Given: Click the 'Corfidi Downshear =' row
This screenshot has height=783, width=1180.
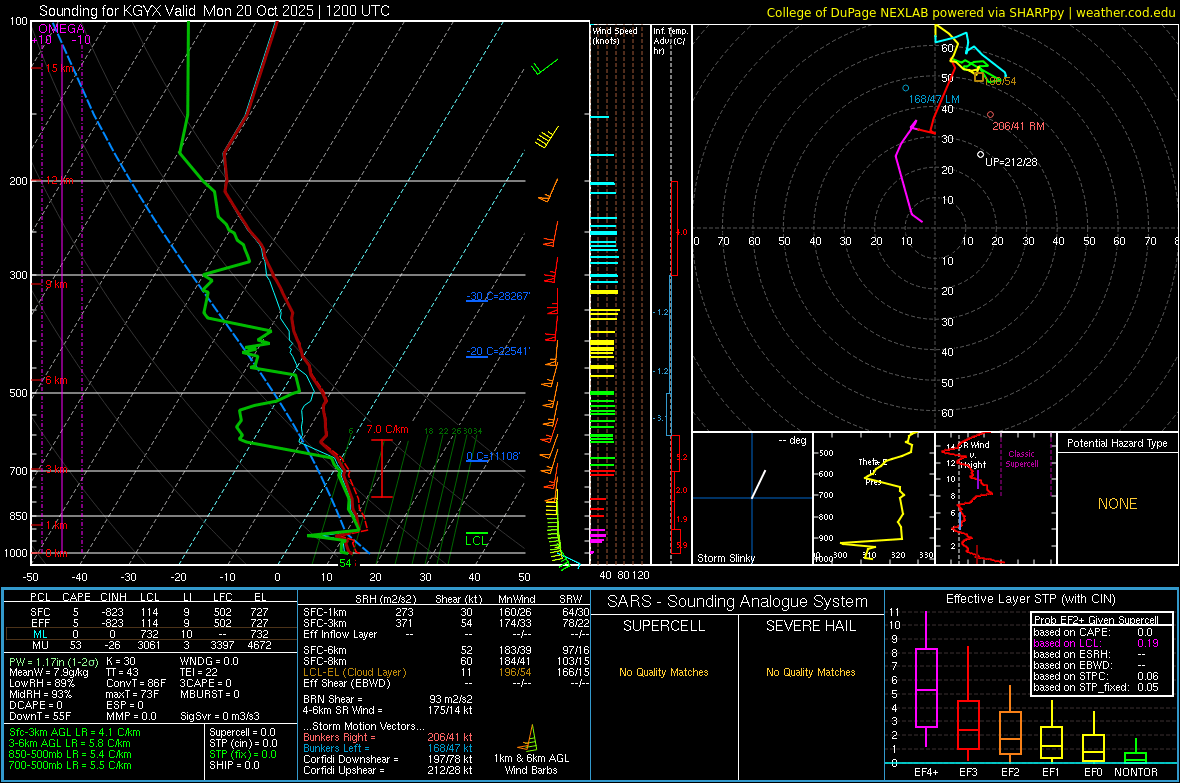Looking at the screenshot, I should [388, 759].
